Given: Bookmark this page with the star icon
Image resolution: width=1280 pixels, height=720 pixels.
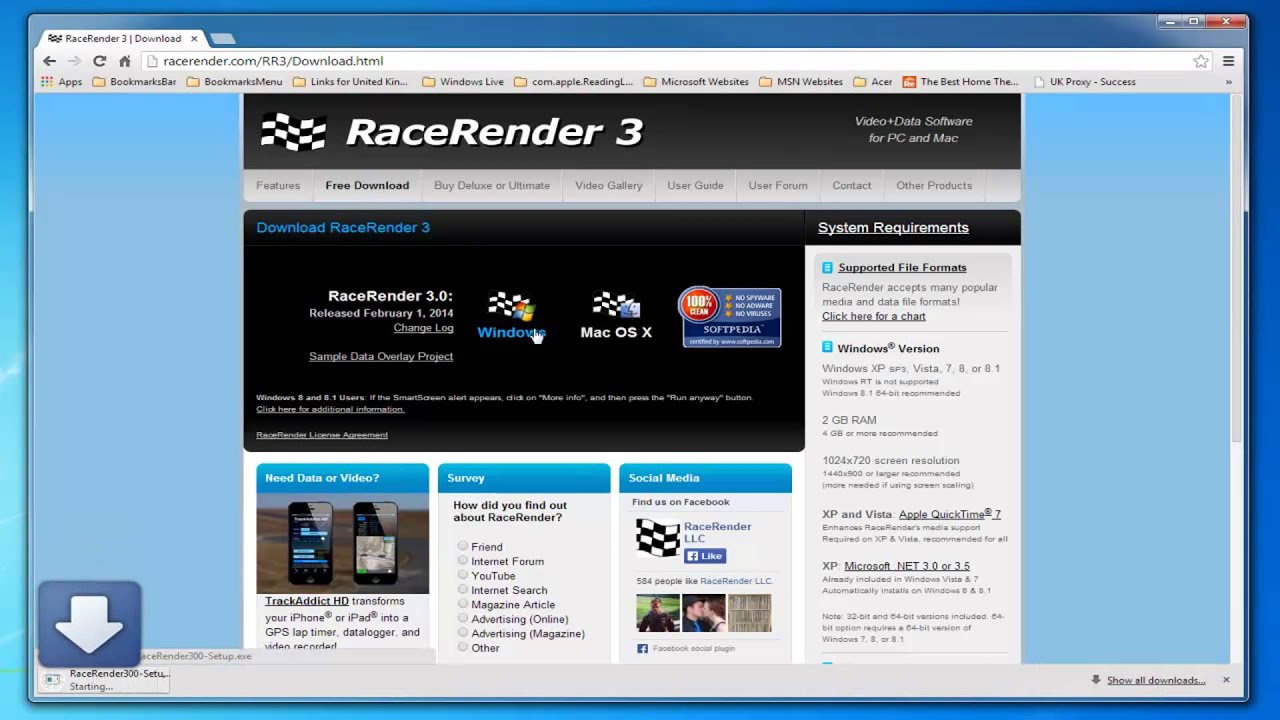Looking at the screenshot, I should click(x=1201, y=61).
